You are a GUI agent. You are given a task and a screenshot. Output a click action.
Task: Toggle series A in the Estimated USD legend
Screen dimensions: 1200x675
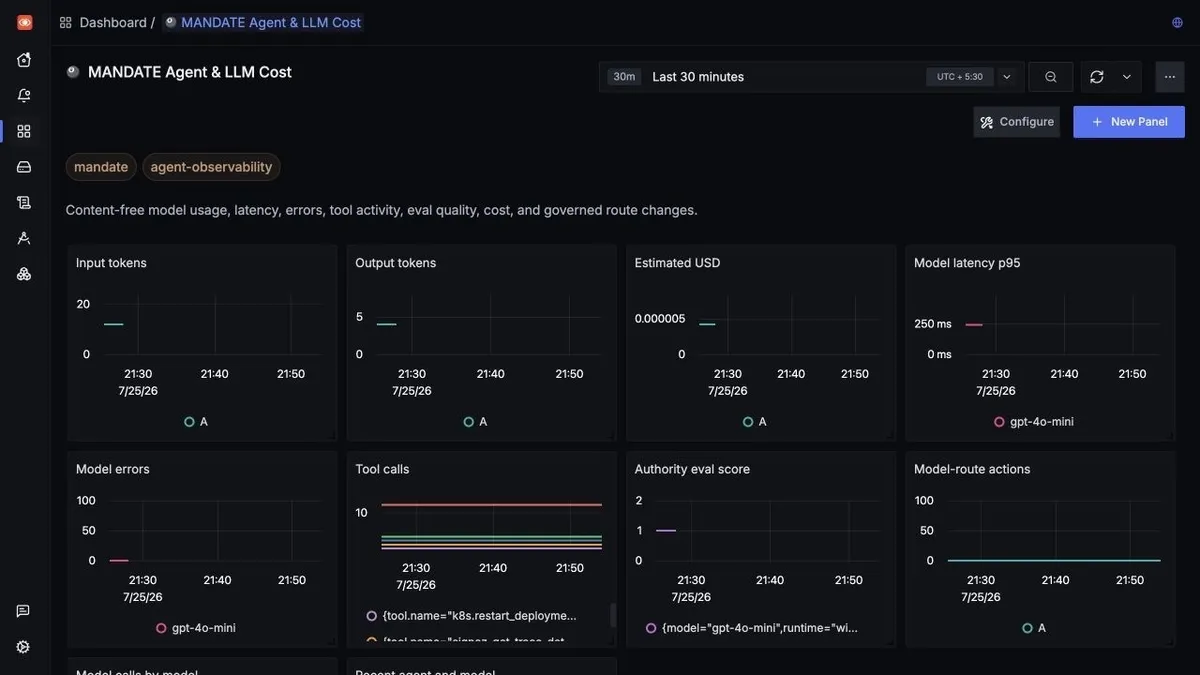755,422
